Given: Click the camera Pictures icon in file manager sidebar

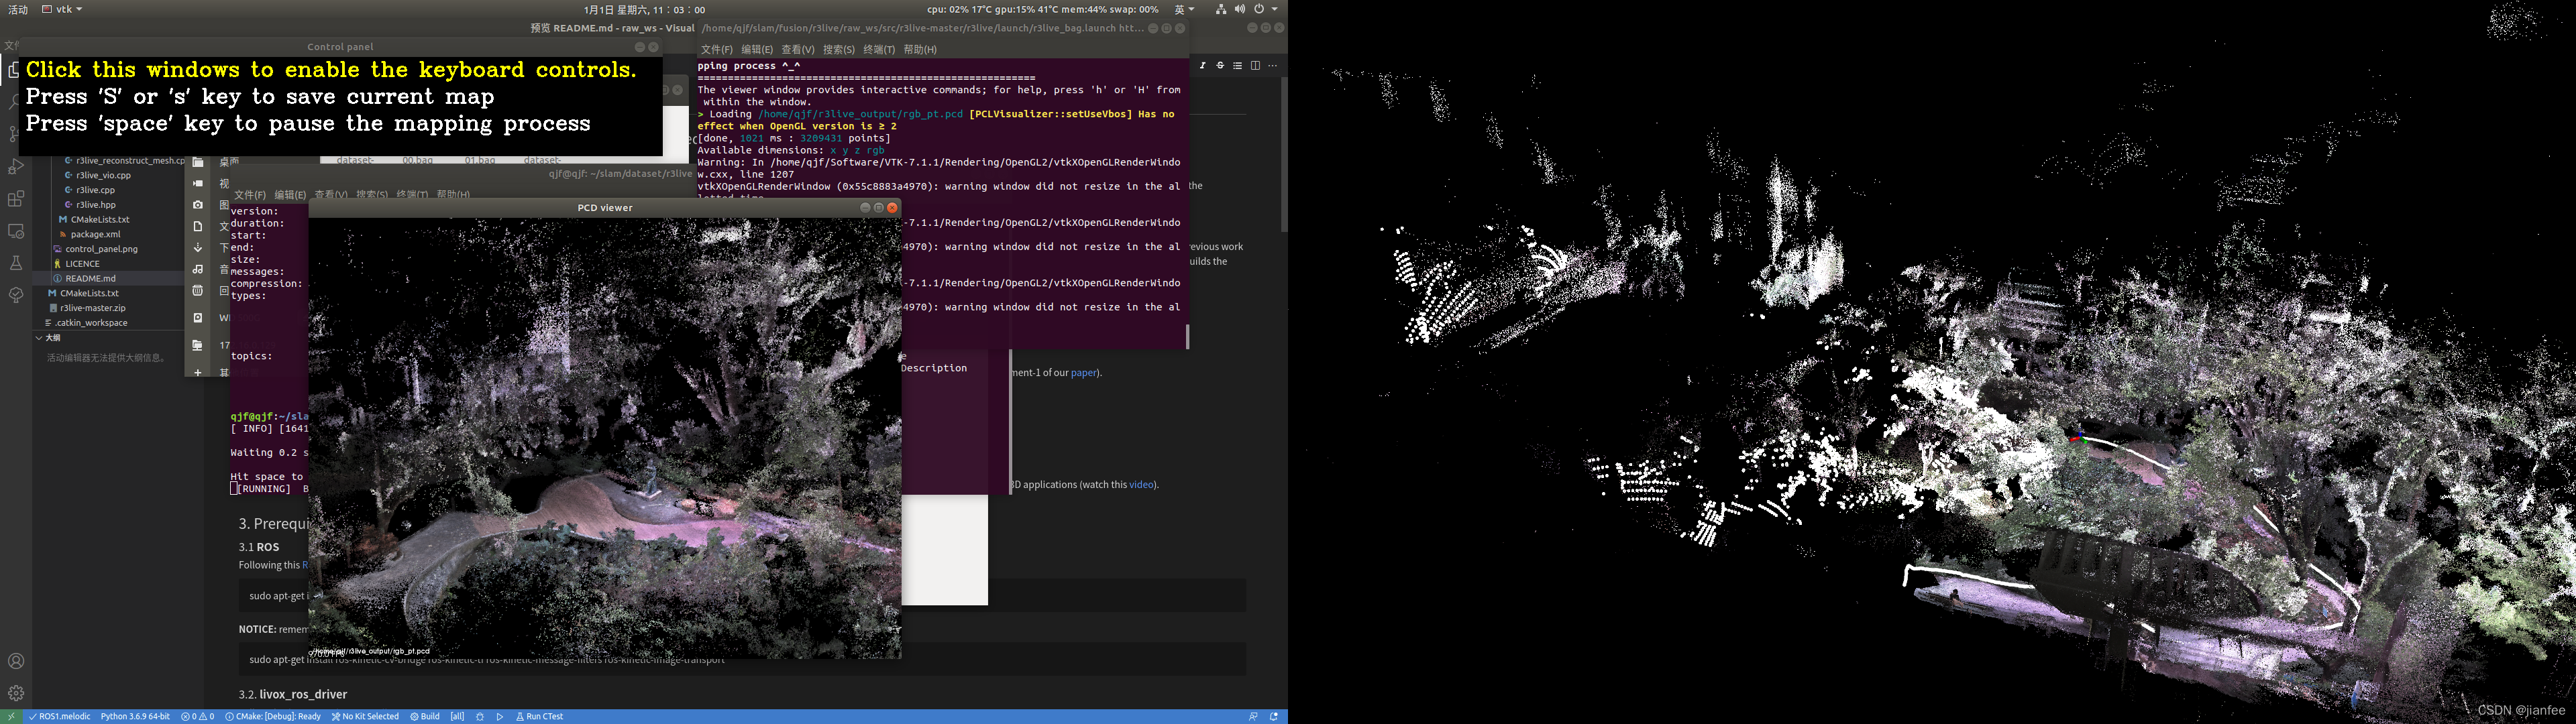Looking at the screenshot, I should [x=198, y=205].
